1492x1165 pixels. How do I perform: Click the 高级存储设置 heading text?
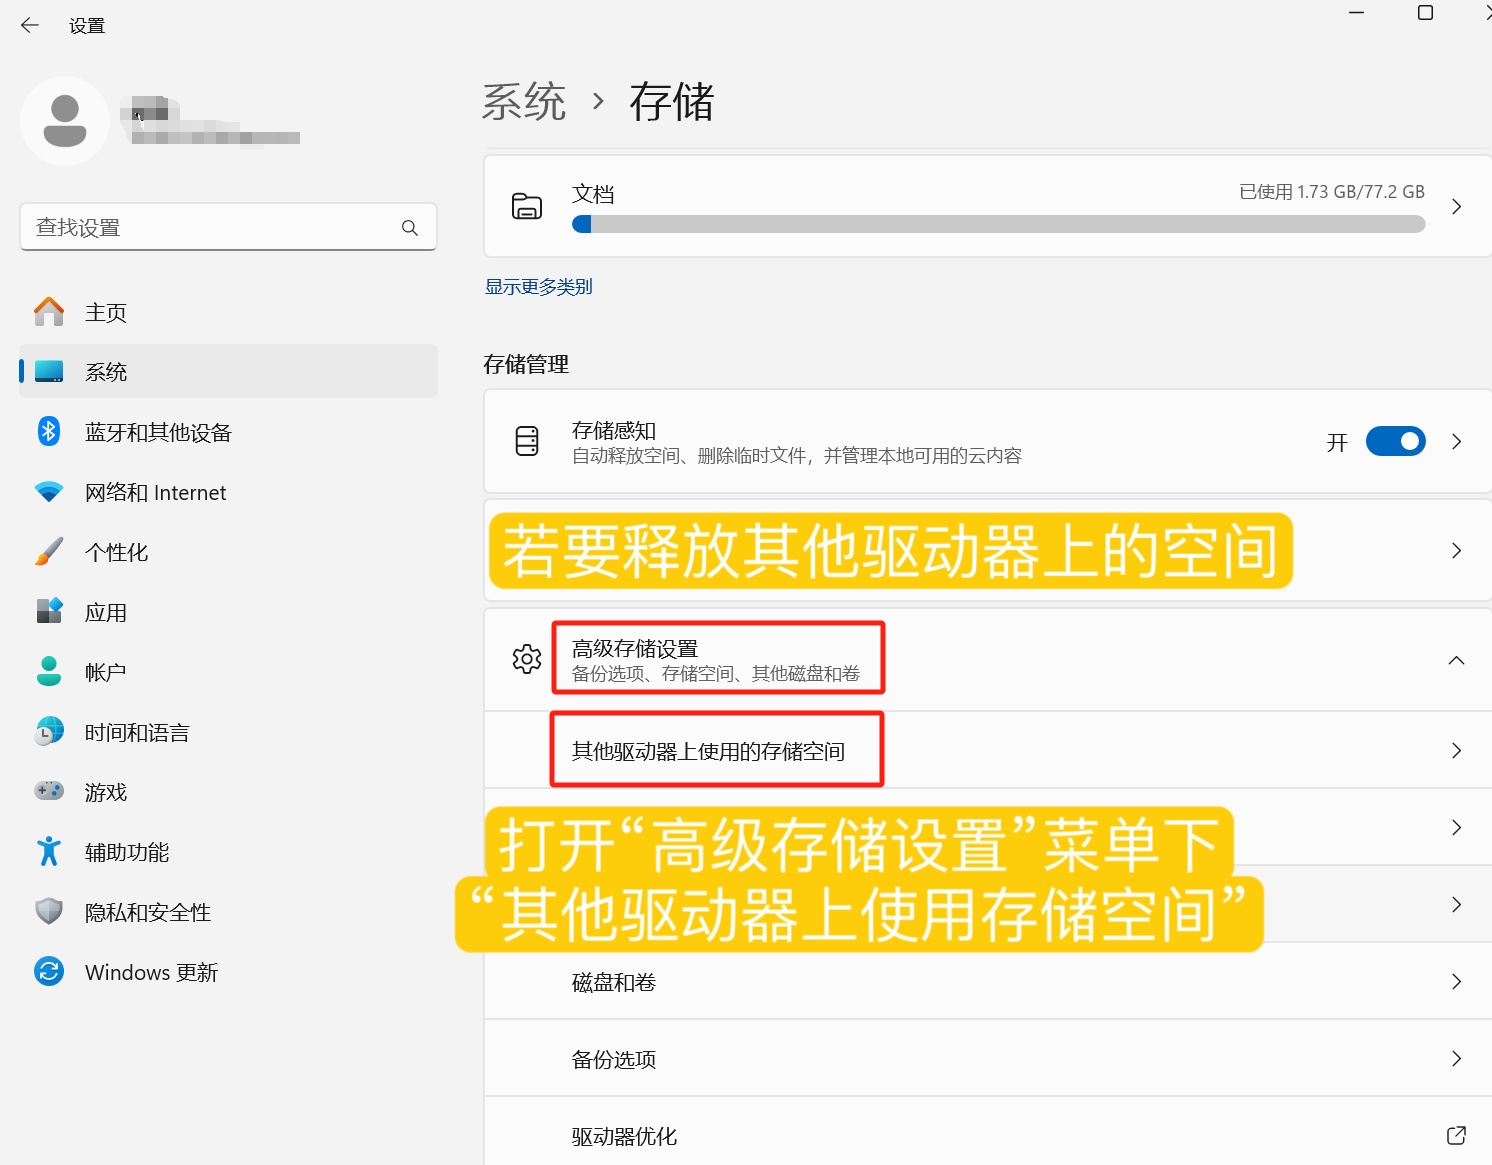pos(635,649)
